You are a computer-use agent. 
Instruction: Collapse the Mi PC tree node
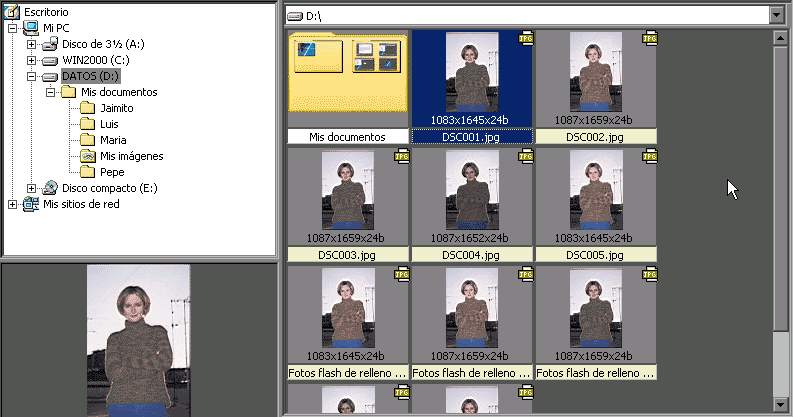13,28
